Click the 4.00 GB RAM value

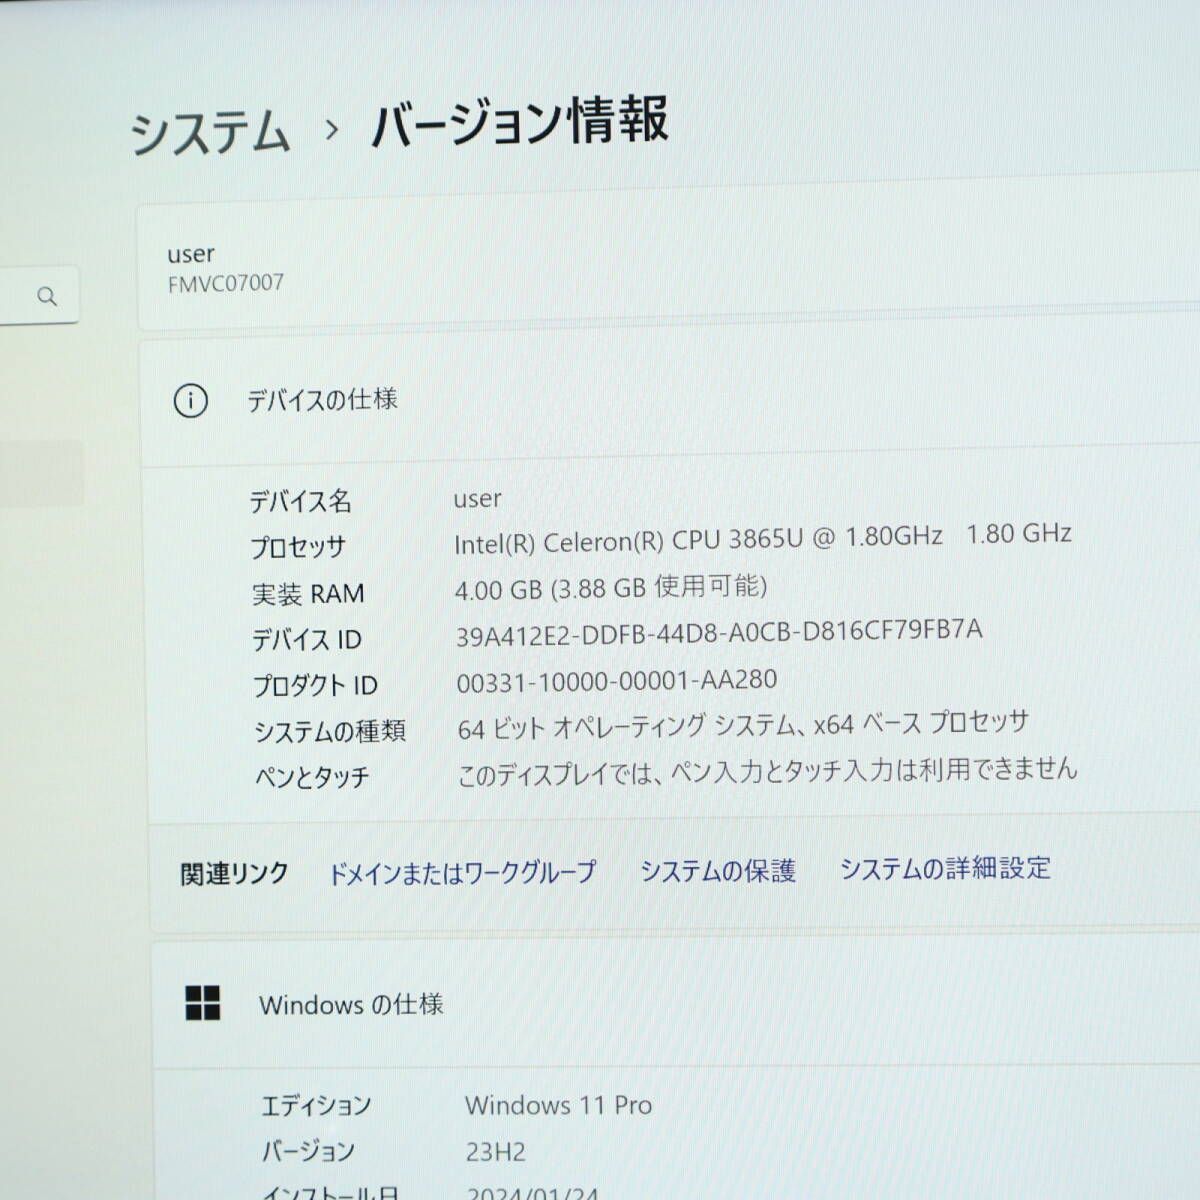pos(611,590)
